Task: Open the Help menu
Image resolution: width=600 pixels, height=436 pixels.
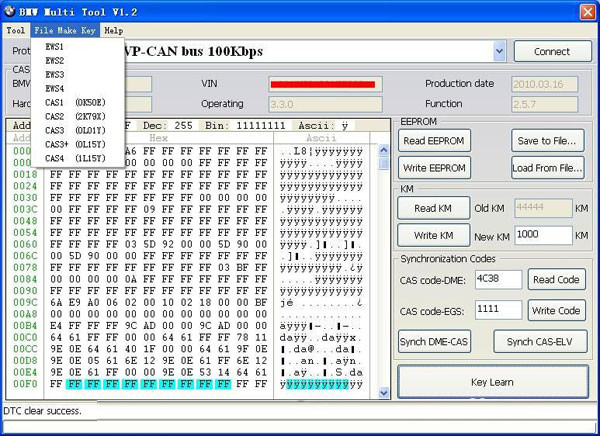Action: click(x=113, y=30)
